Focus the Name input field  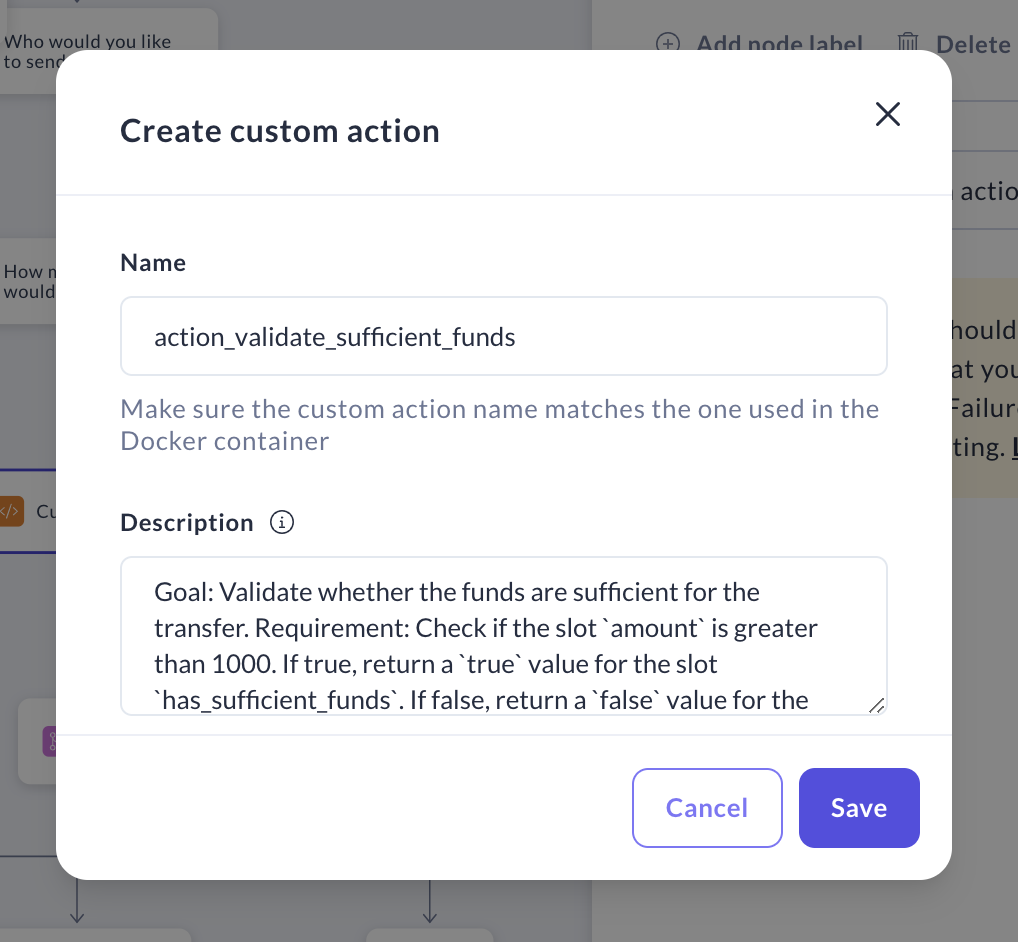(503, 337)
